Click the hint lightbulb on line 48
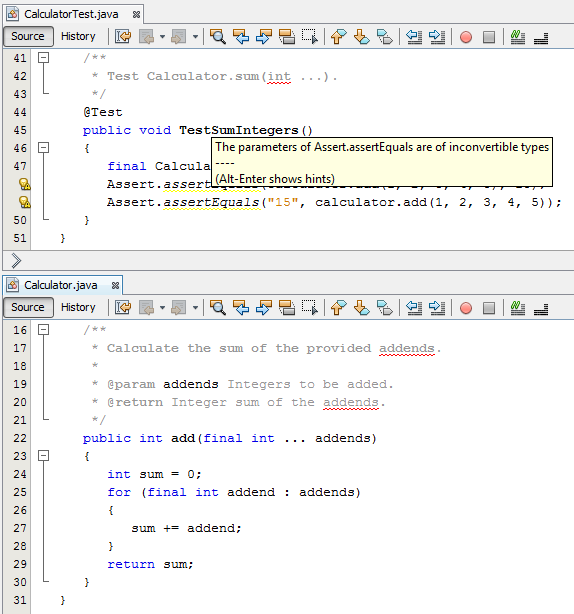Viewport: 574px width, 614px height. [25, 184]
